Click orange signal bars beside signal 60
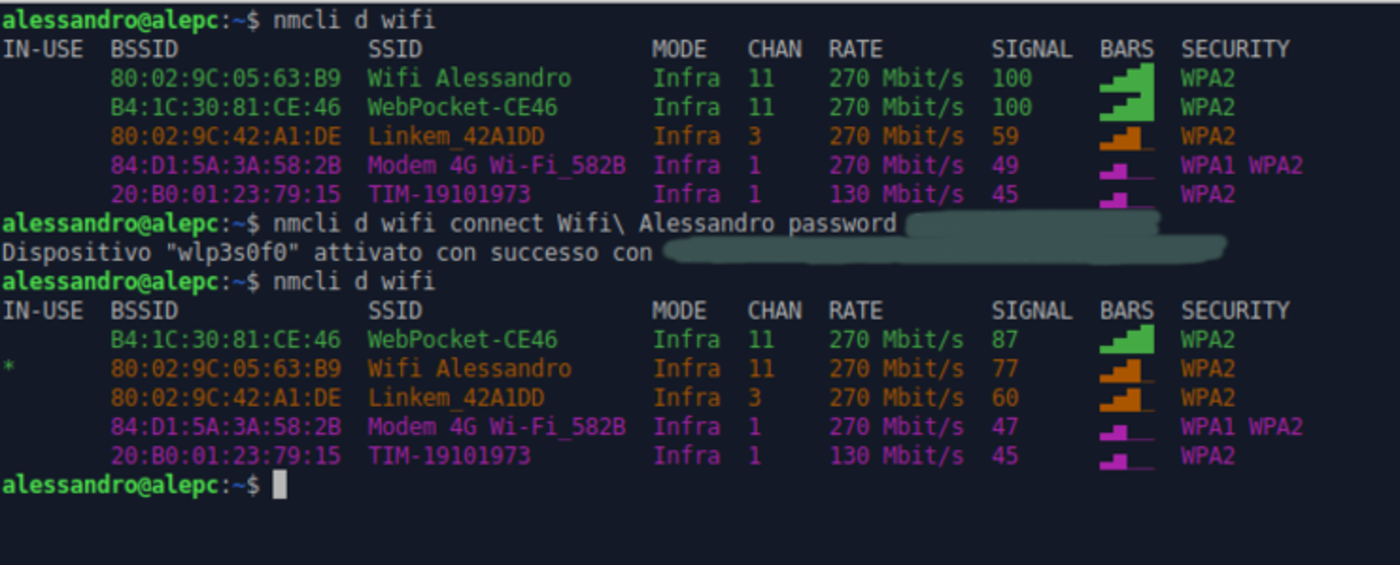1400x565 pixels. coord(1126,399)
